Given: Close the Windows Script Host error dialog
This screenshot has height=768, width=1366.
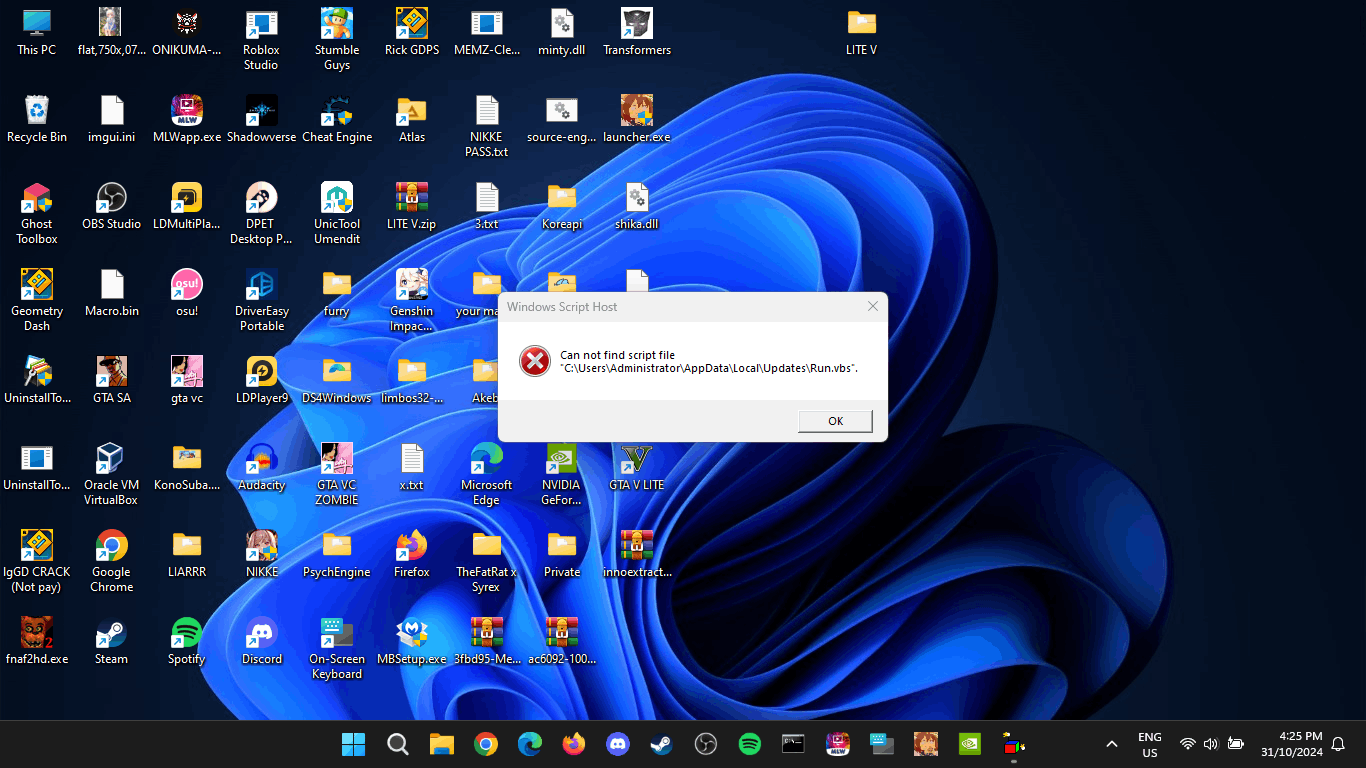Looking at the screenshot, I should click(x=873, y=306).
